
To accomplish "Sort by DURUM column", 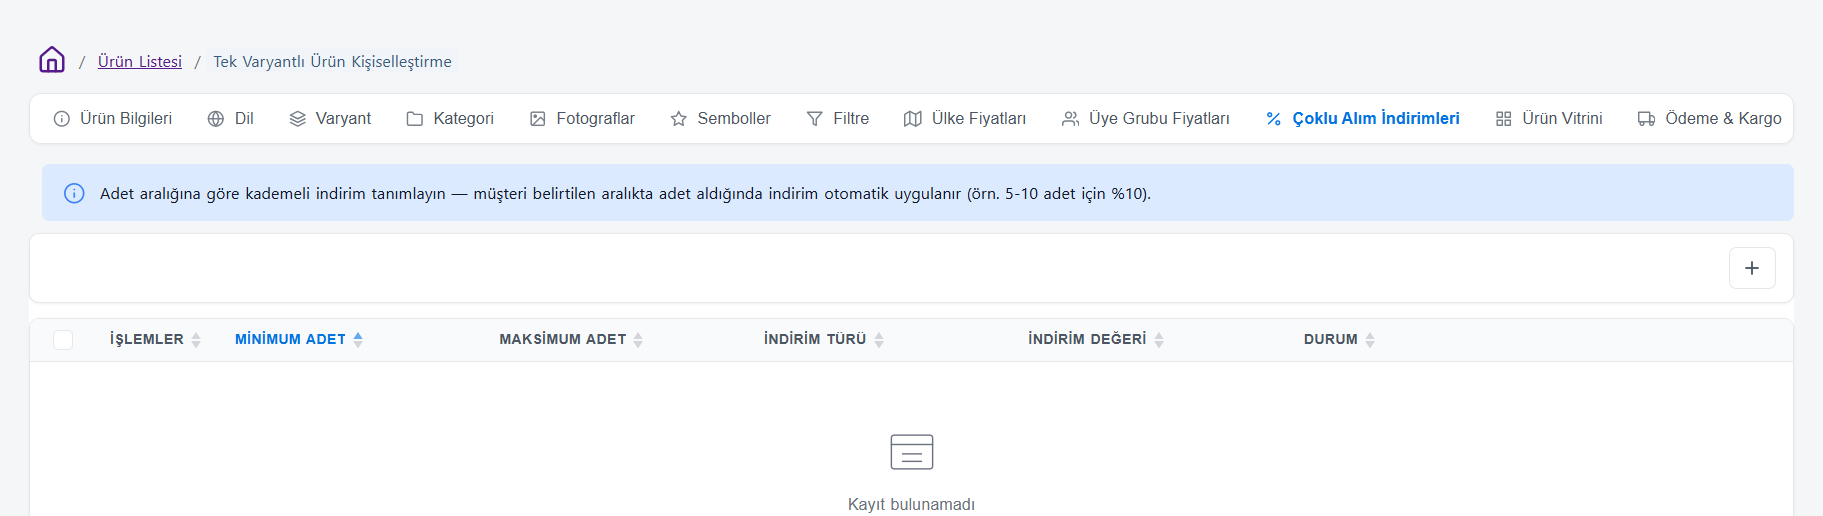I will click(1340, 340).
